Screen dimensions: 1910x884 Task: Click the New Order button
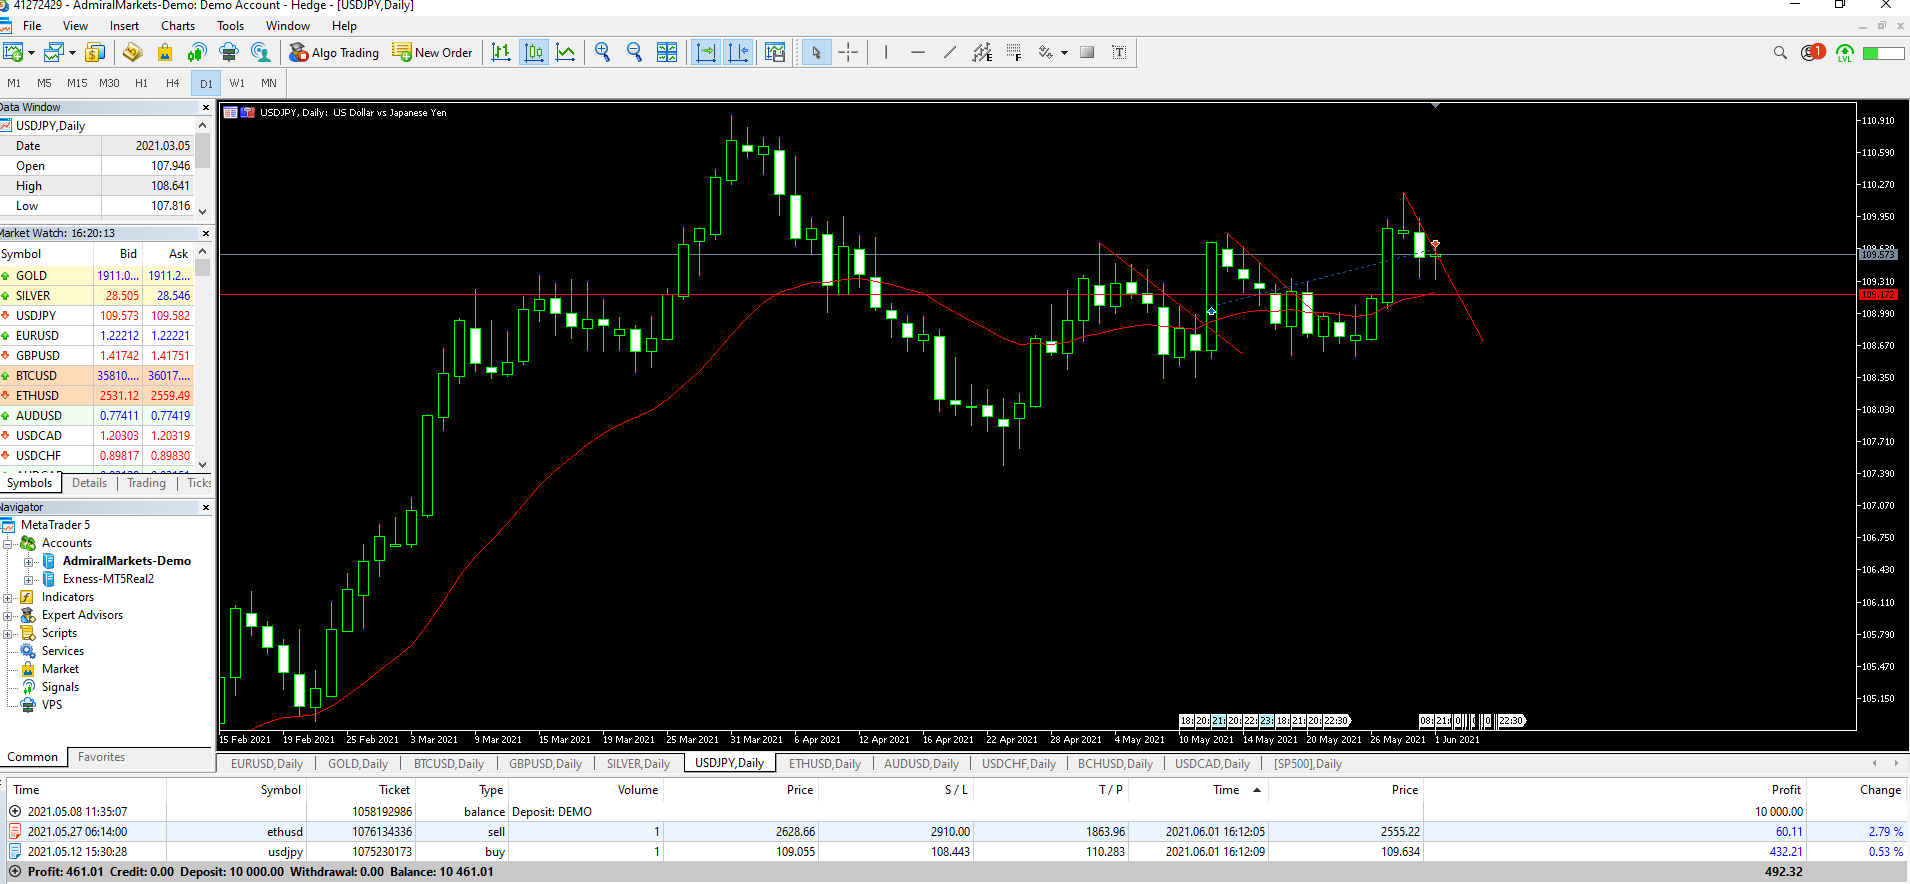433,52
